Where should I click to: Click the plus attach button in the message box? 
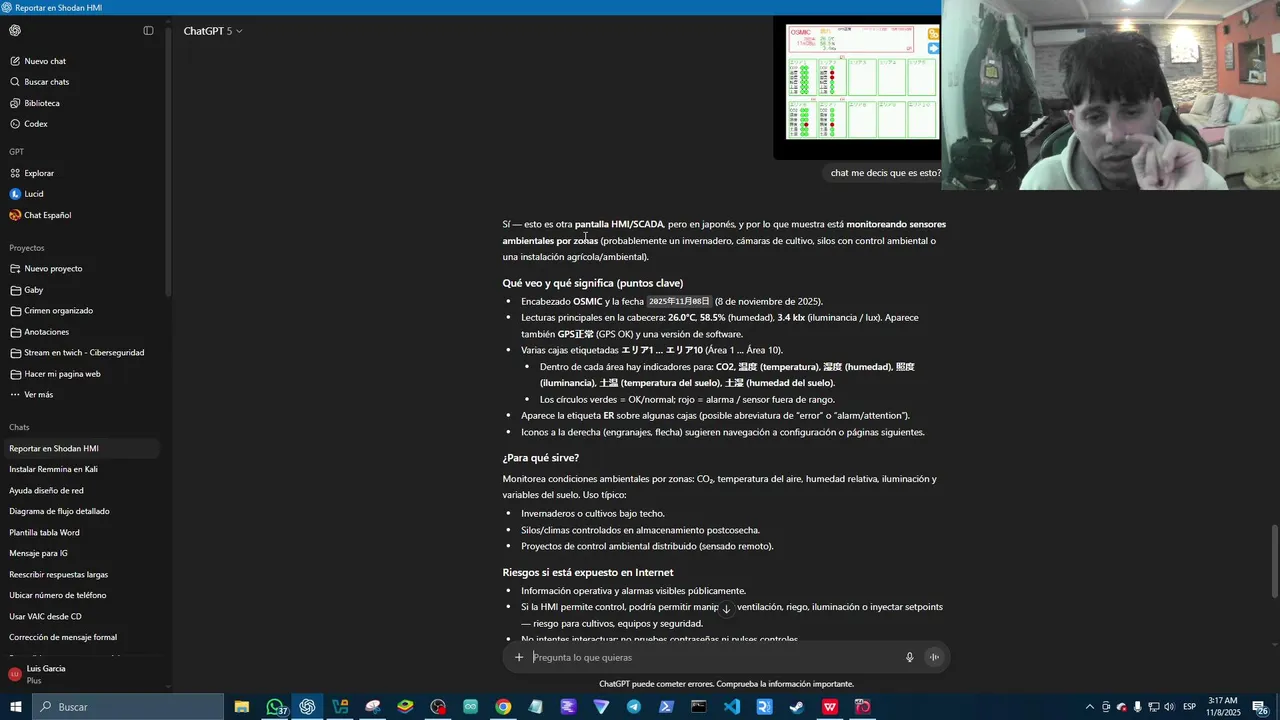[x=519, y=657]
